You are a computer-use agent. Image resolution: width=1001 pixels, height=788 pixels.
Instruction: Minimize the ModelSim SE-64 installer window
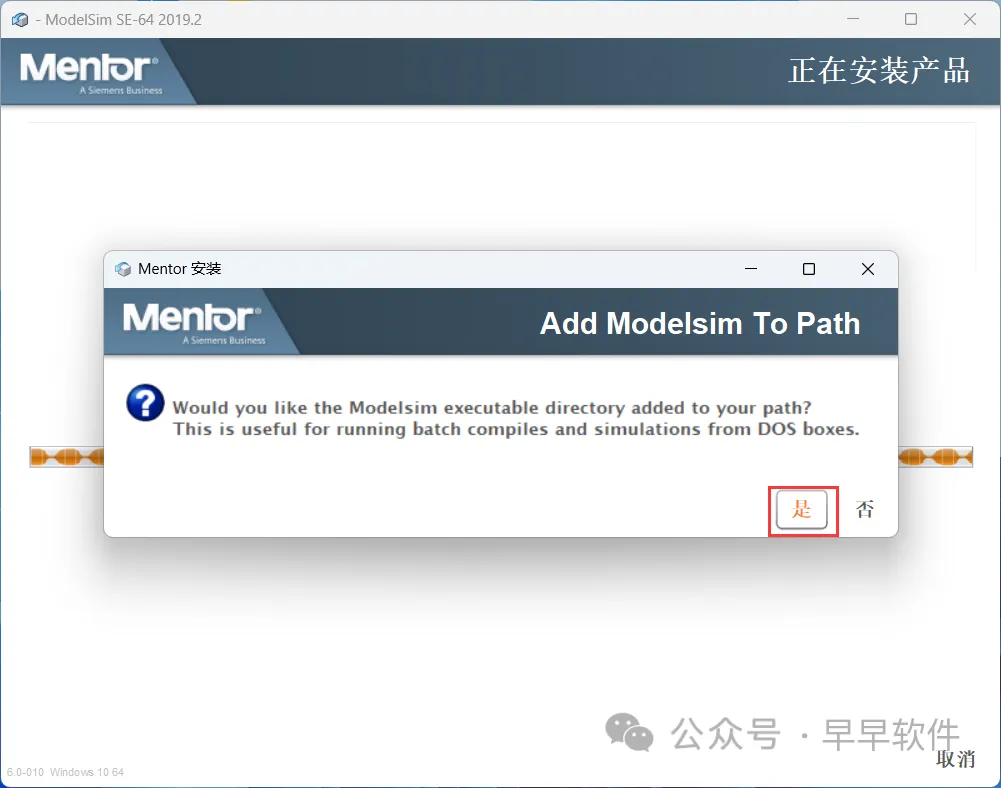(x=853, y=19)
